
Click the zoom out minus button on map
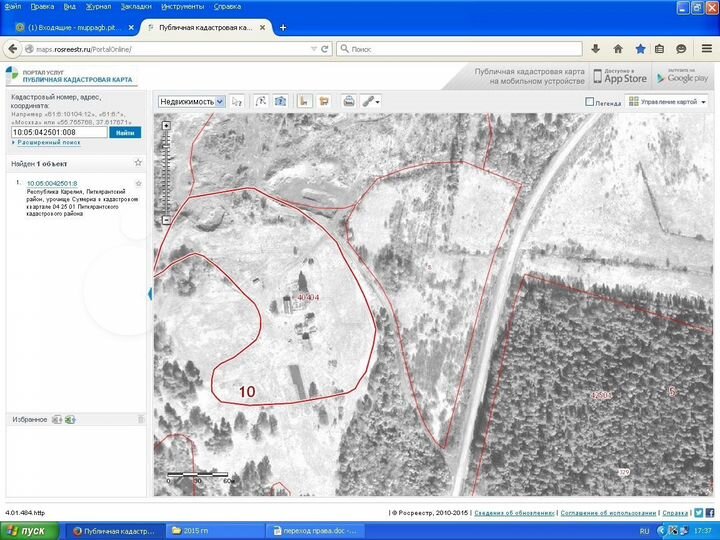coord(166,220)
